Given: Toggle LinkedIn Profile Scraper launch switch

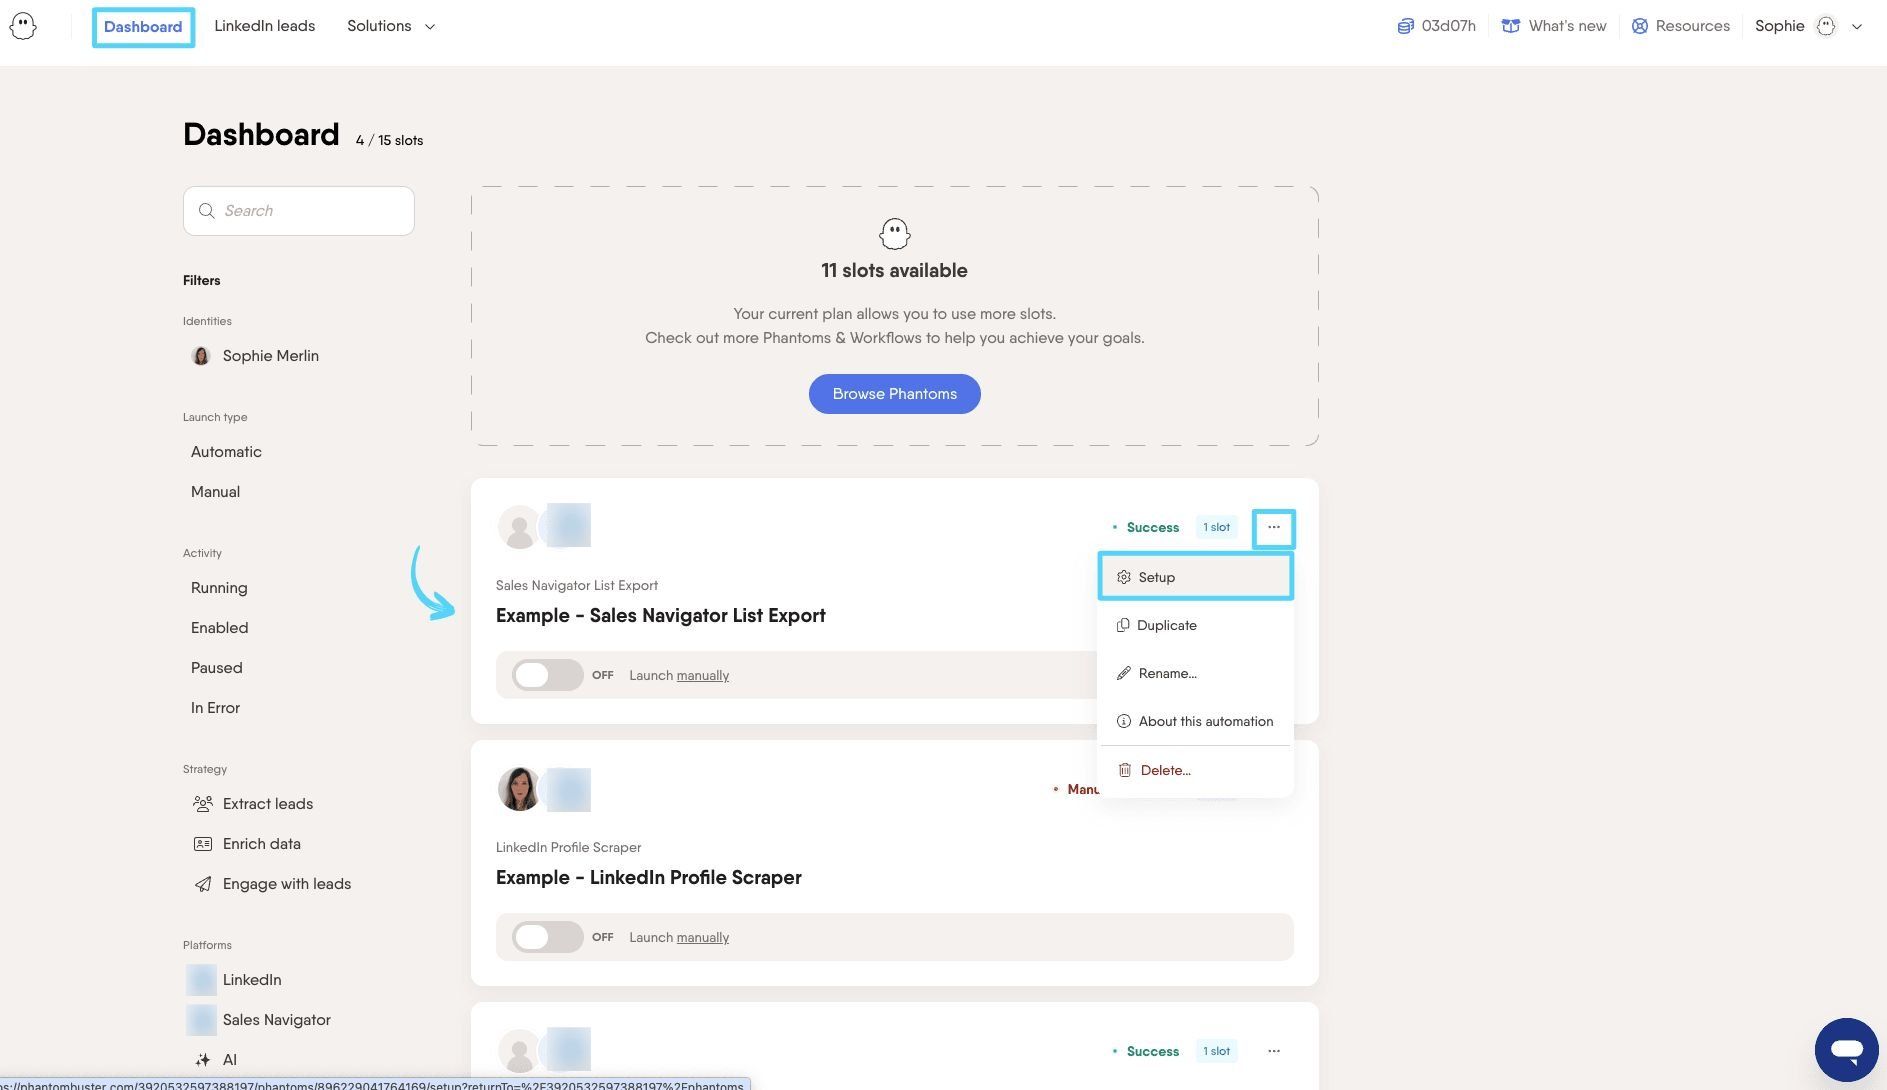Looking at the screenshot, I should [x=547, y=937].
